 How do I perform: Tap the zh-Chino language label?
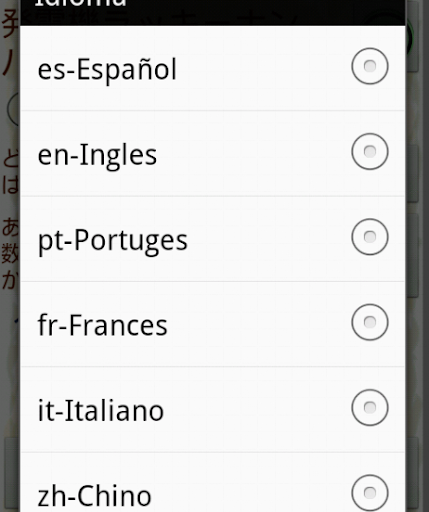95,495
